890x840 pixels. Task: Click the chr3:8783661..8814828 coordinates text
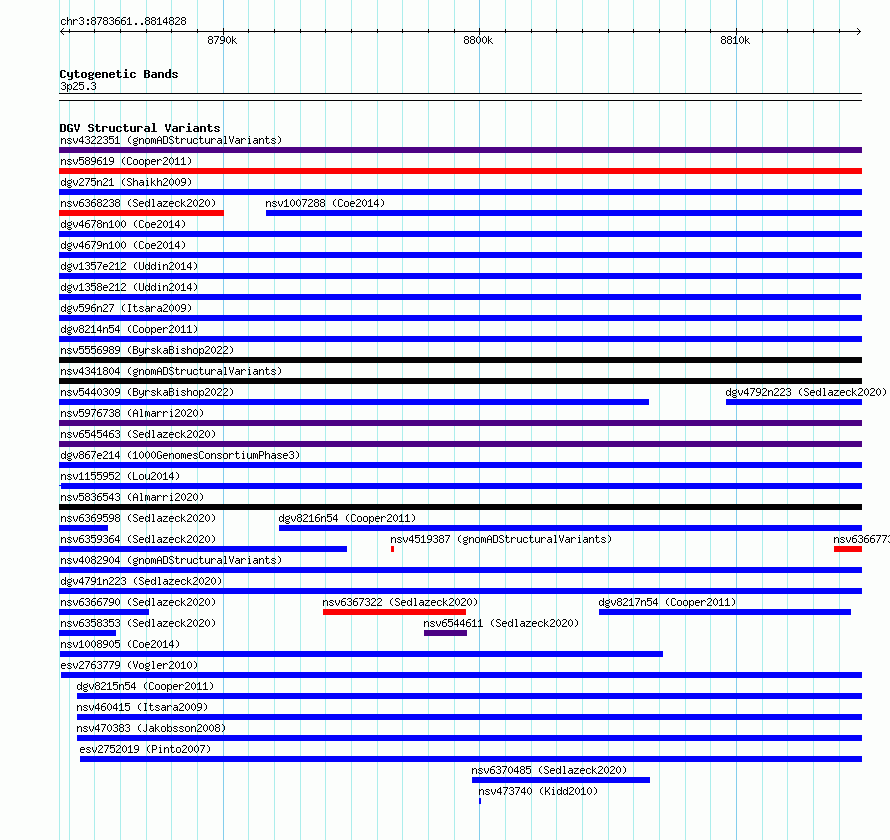(123, 22)
